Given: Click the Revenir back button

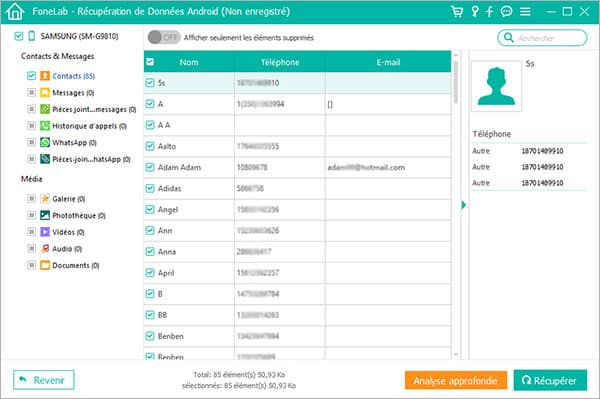Looking at the screenshot, I should (x=44, y=380).
